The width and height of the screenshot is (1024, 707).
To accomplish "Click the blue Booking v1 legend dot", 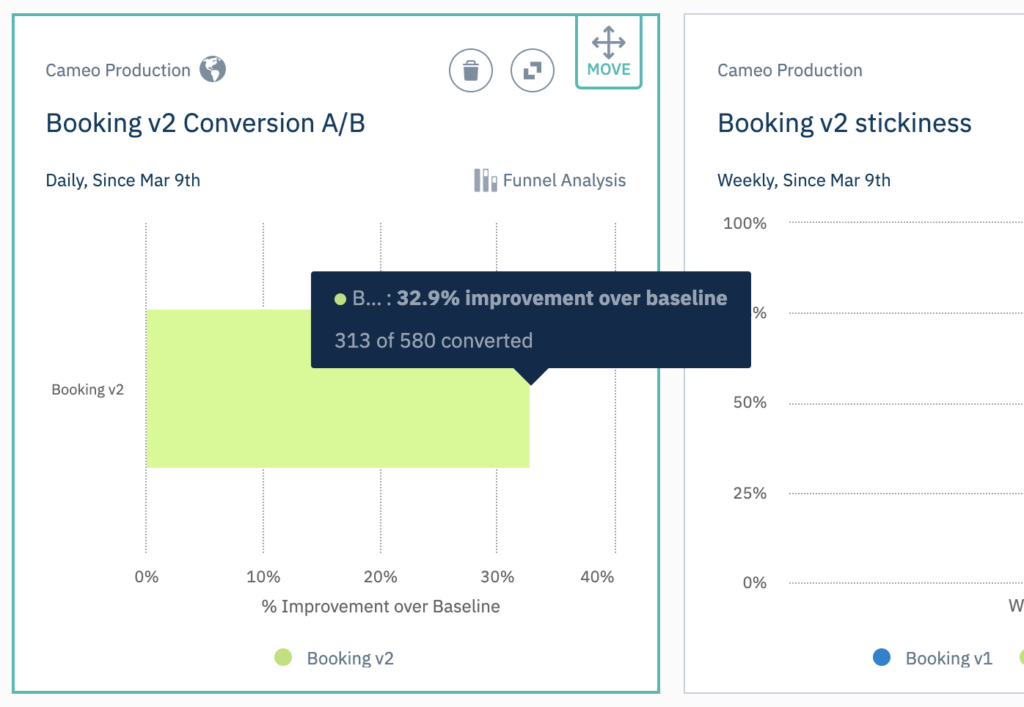I will click(x=881, y=657).
